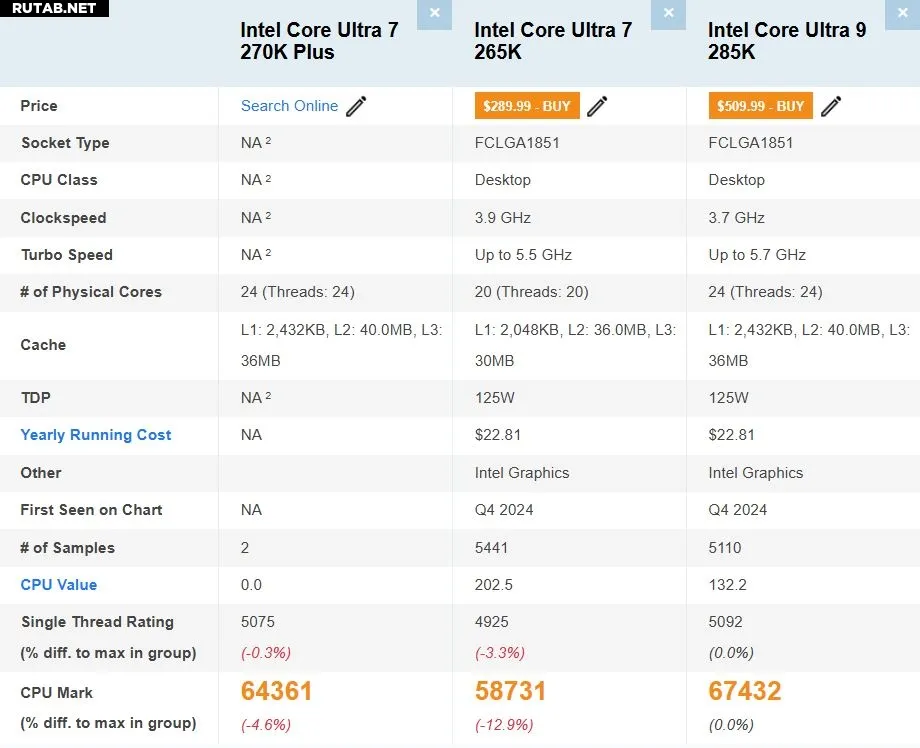The width and height of the screenshot is (920, 748).
Task: Open the Yearly Running Cost link
Action: [x=96, y=435]
